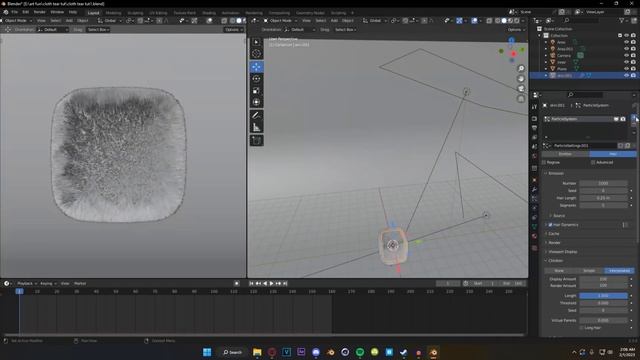
Task: Toggle the Hair Dynamics checkbox
Action: (550, 225)
